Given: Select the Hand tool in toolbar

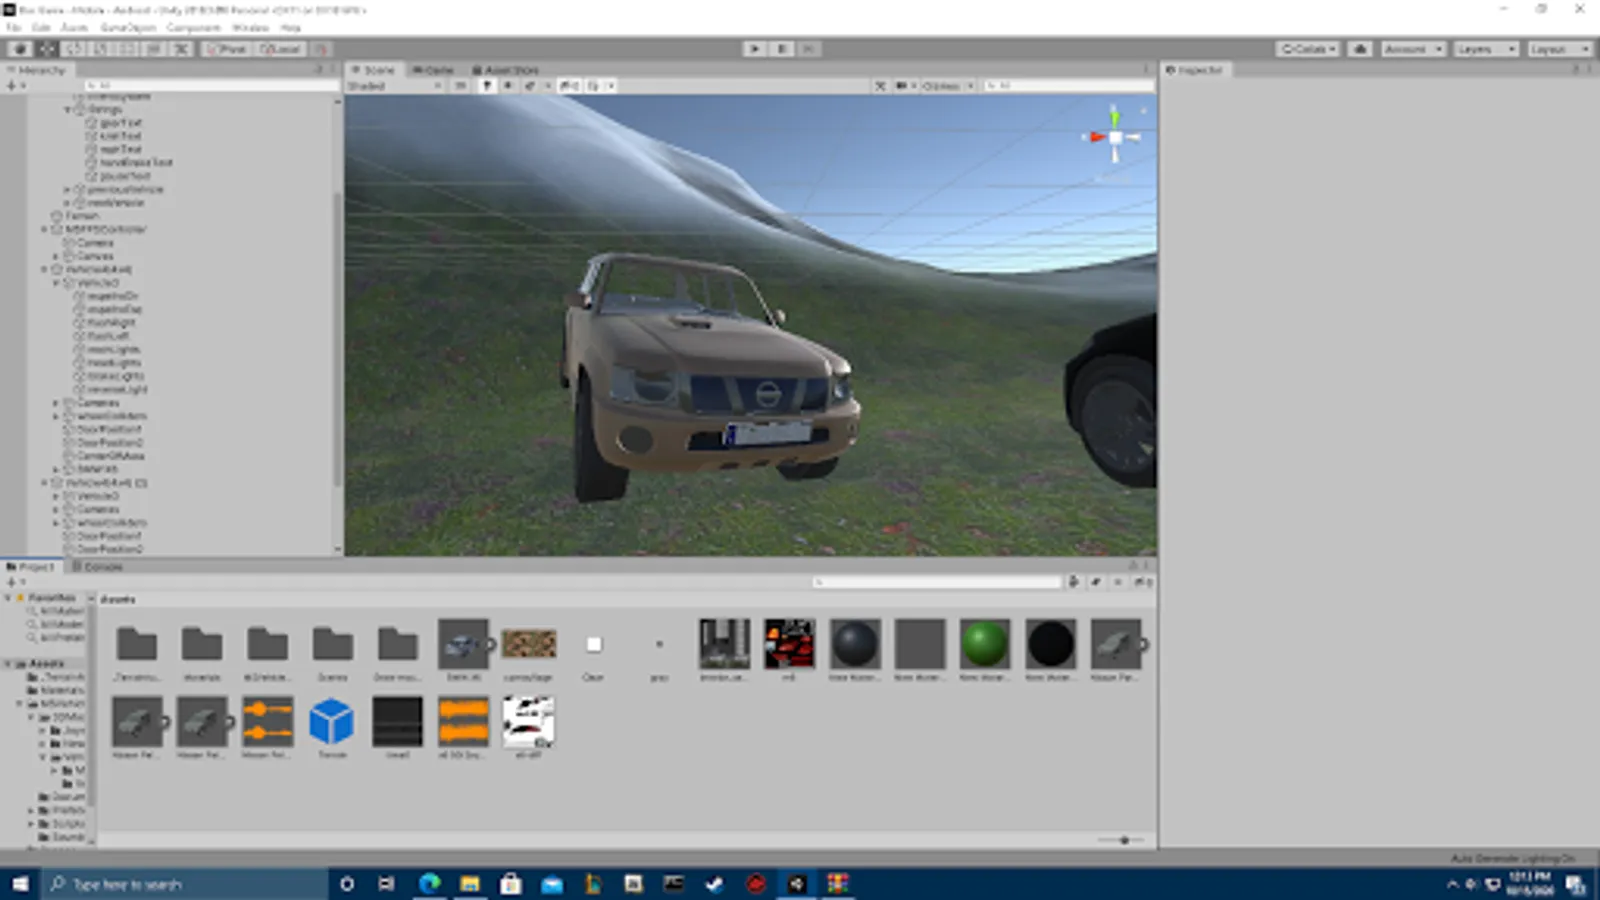Looking at the screenshot, I should pyautogui.click(x=19, y=49).
